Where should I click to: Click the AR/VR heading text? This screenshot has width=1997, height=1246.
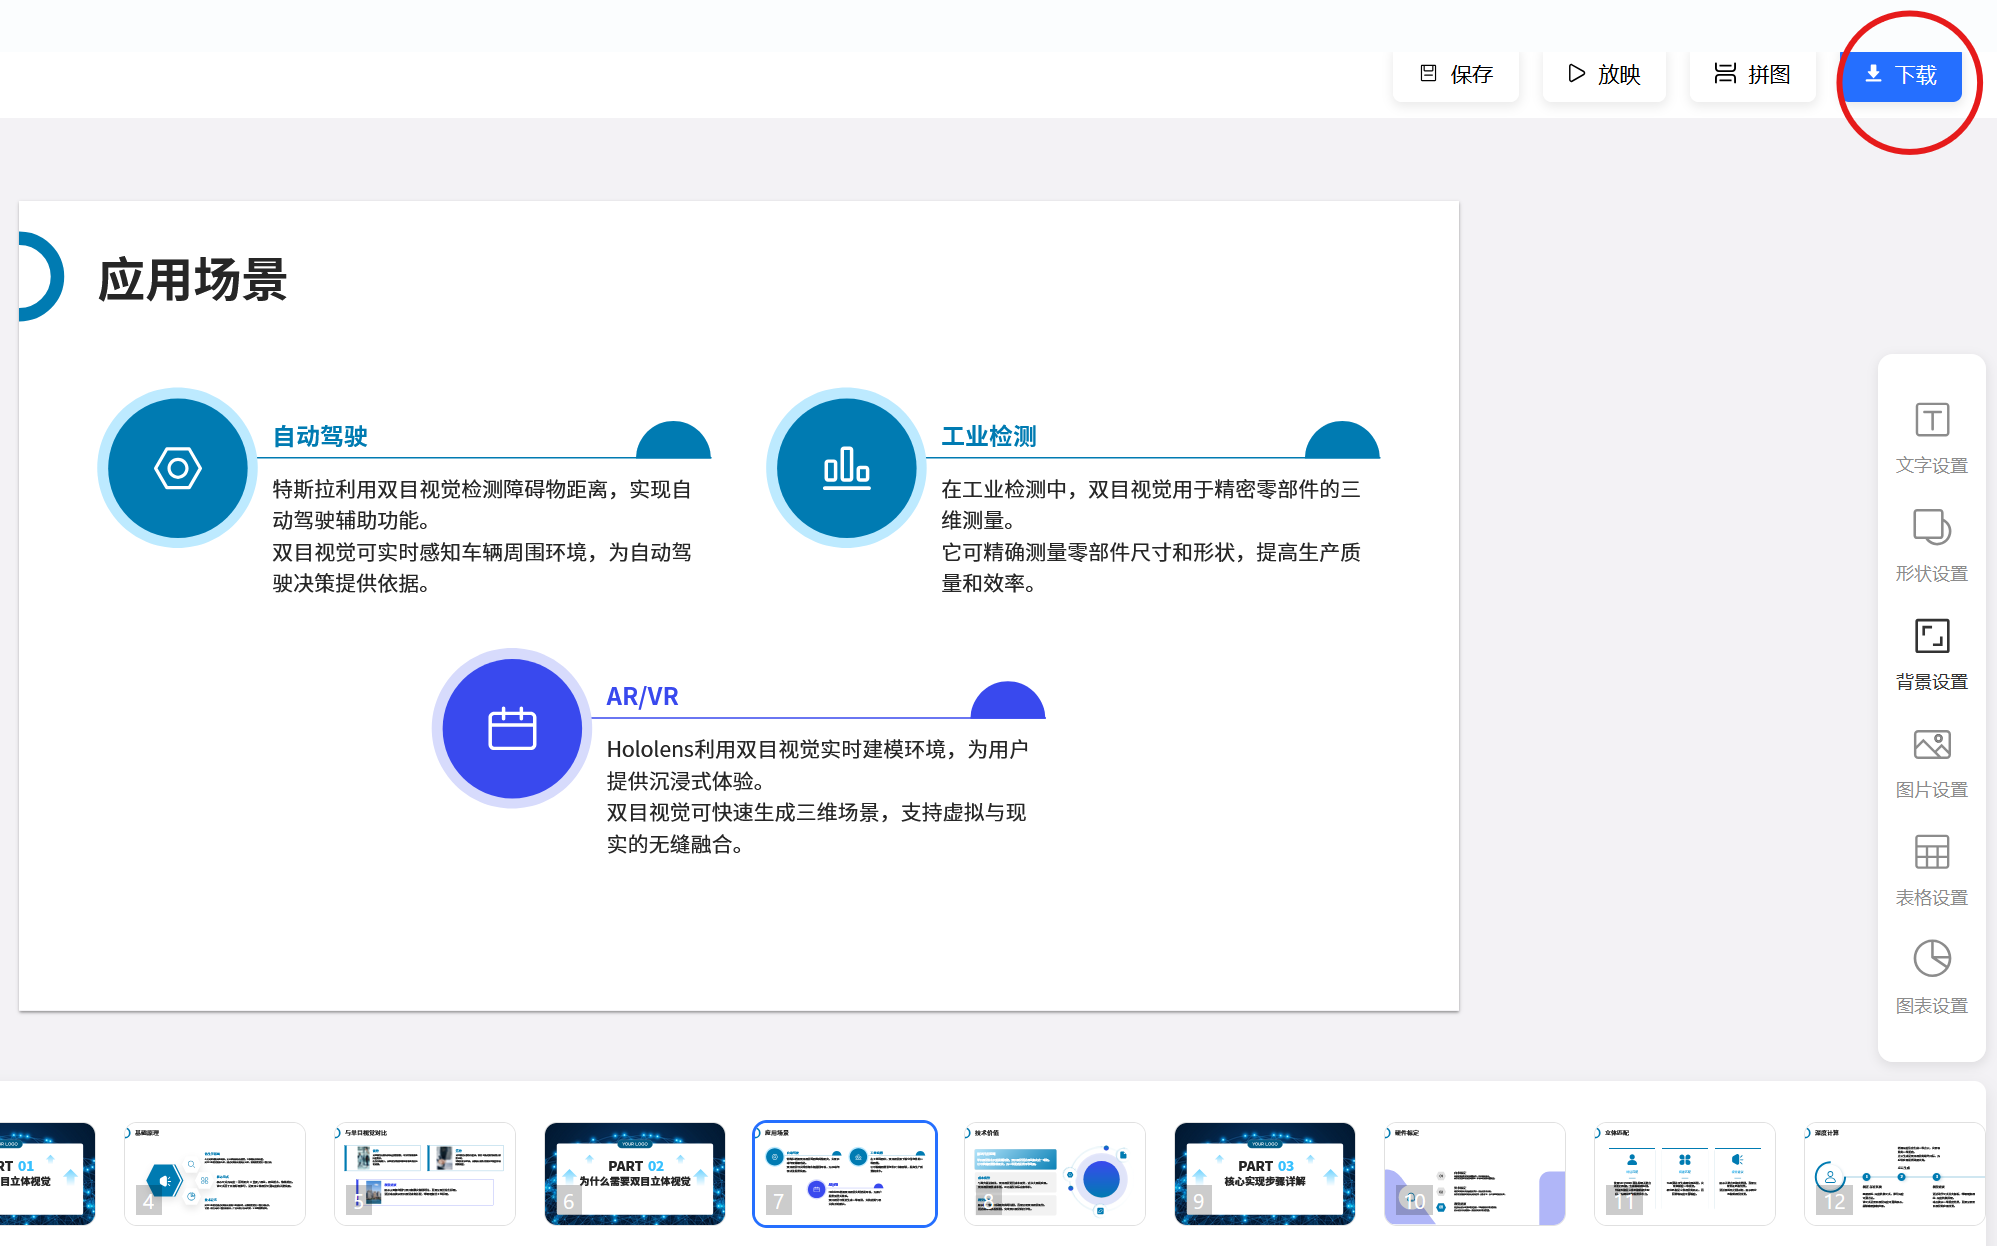click(x=642, y=697)
